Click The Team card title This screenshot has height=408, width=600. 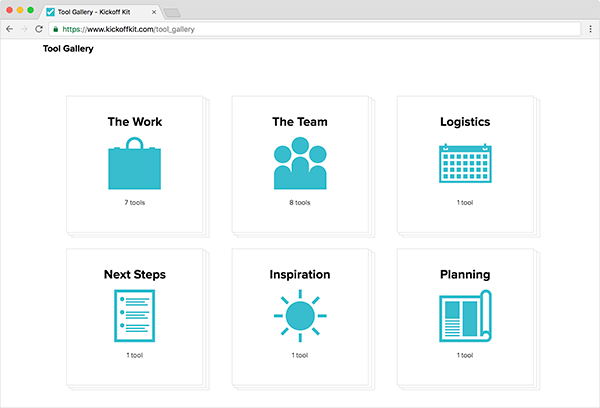pos(300,122)
